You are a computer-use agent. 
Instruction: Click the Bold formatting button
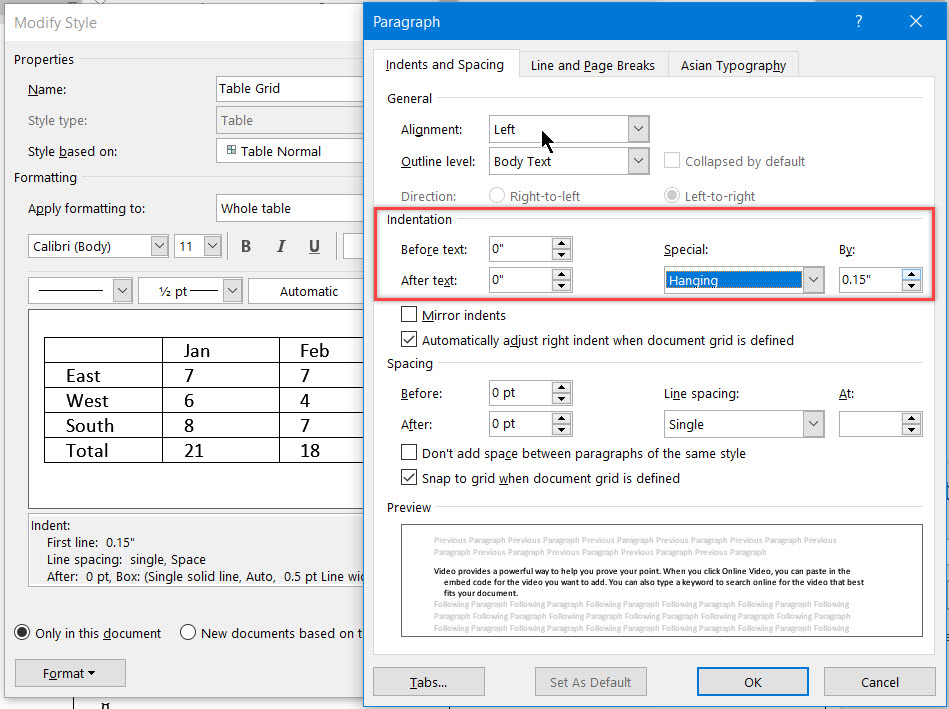246,246
